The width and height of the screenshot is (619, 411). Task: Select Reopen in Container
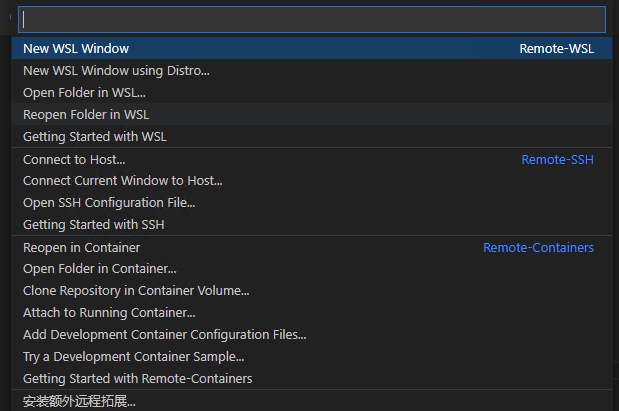tap(81, 247)
